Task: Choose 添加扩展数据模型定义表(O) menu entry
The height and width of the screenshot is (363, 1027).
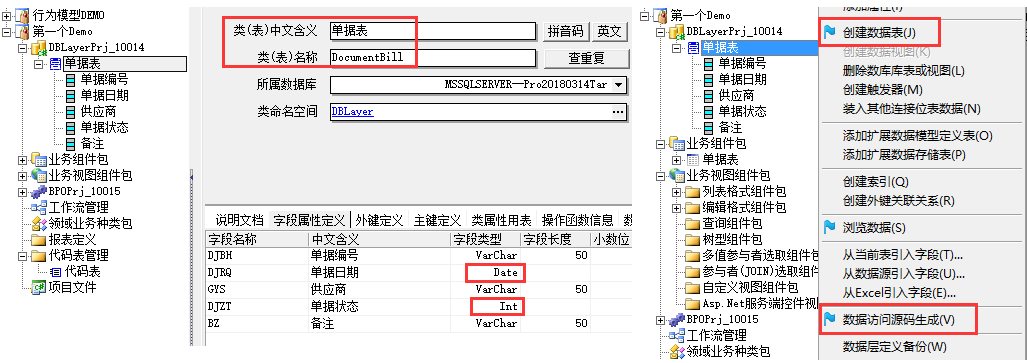Action: 918,136
